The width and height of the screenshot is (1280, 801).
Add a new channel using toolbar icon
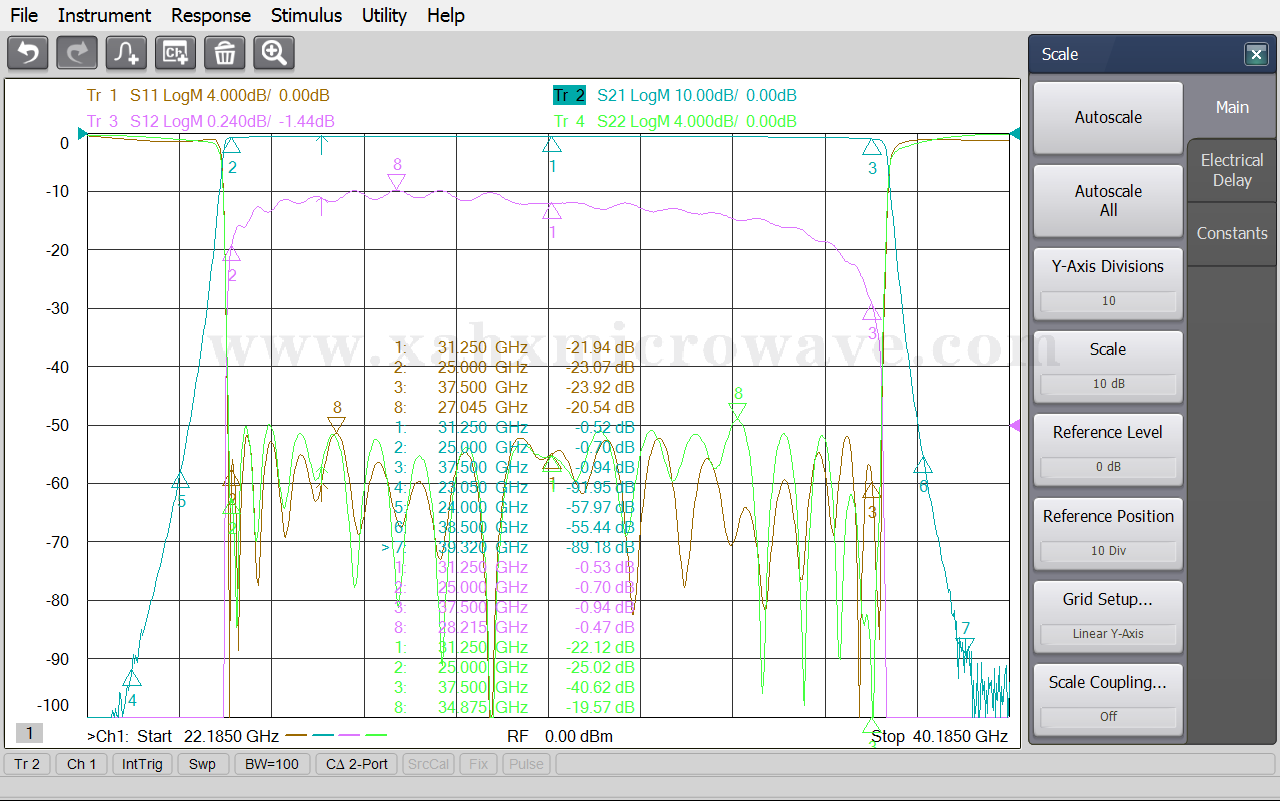pyautogui.click(x=175, y=53)
